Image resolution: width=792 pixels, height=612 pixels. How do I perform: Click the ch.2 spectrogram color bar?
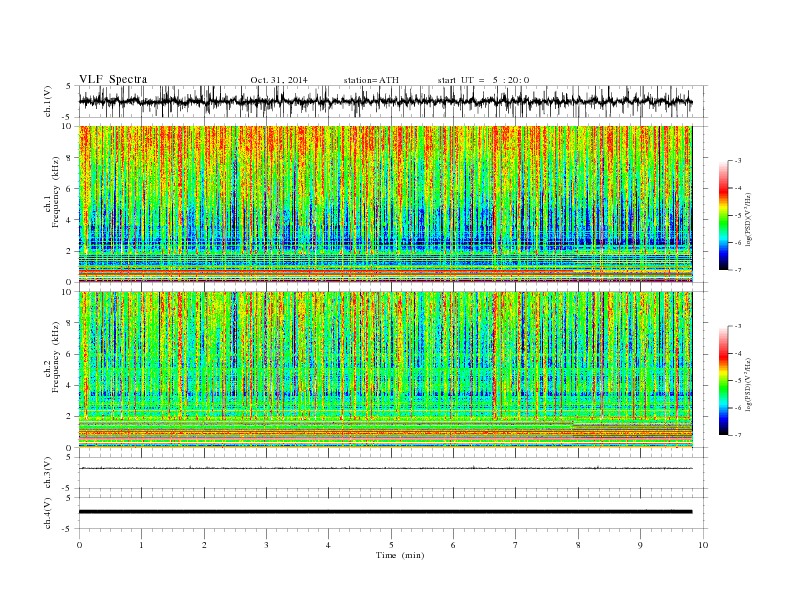pos(723,381)
